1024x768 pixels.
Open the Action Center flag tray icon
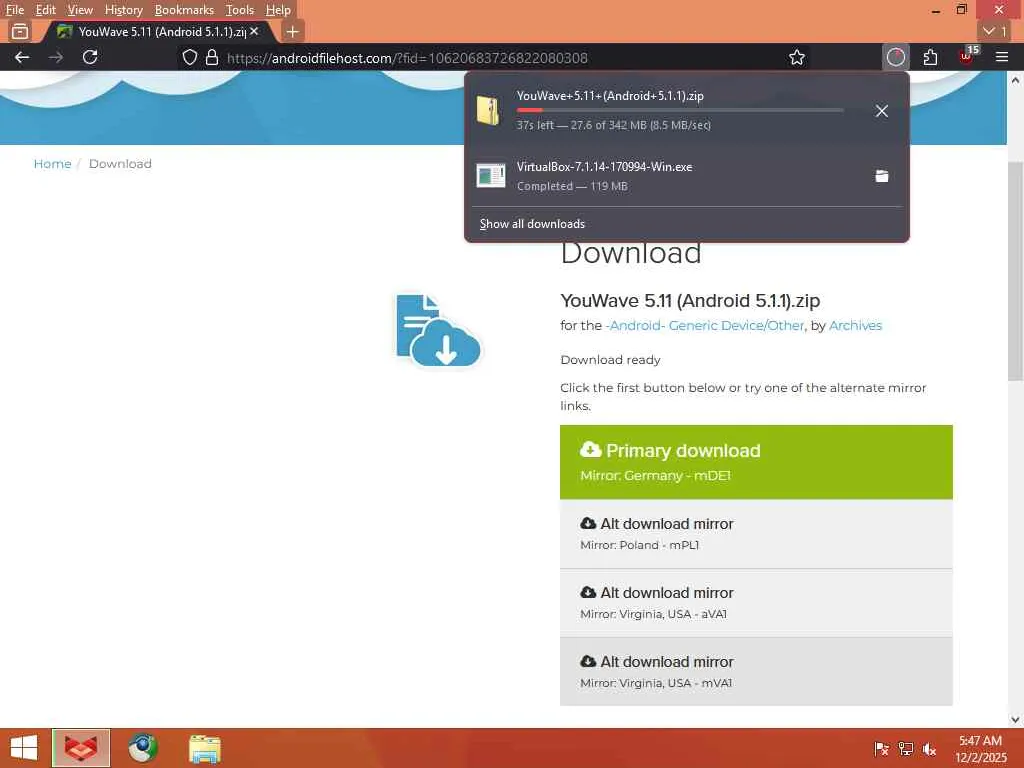pos(881,749)
